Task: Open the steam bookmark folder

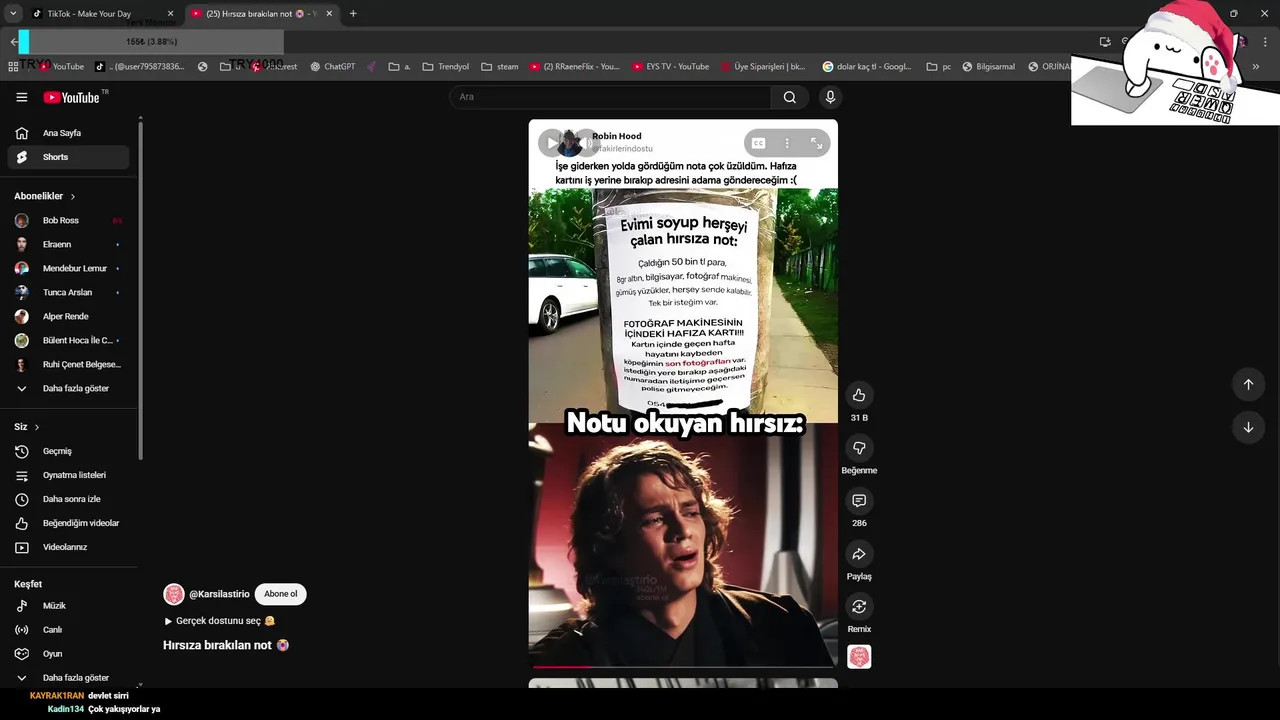Action: pyautogui.click(x=500, y=67)
